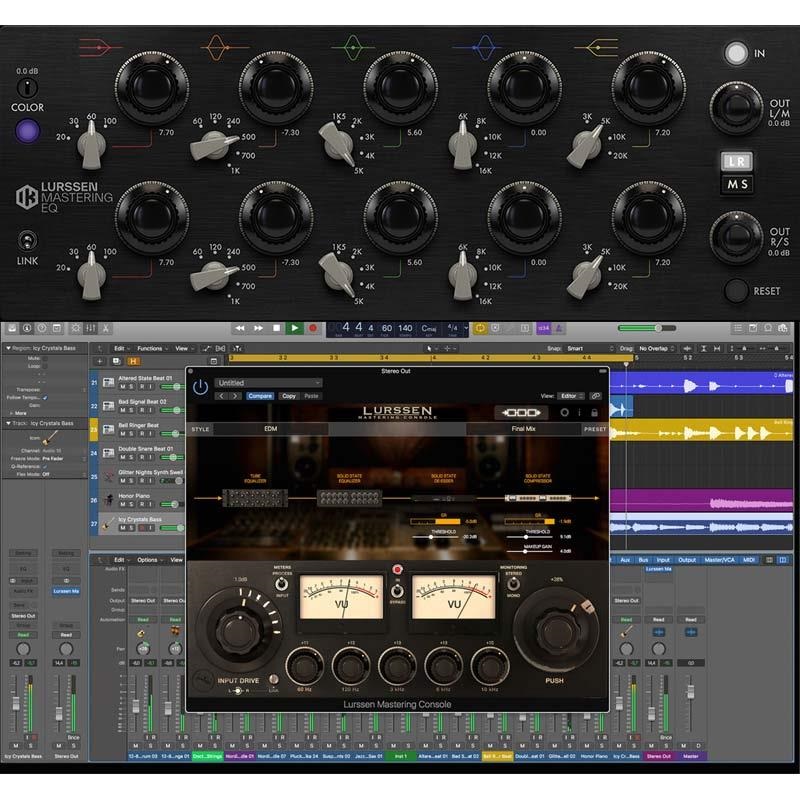Open Smart Controls icon in control bar

click(76, 328)
